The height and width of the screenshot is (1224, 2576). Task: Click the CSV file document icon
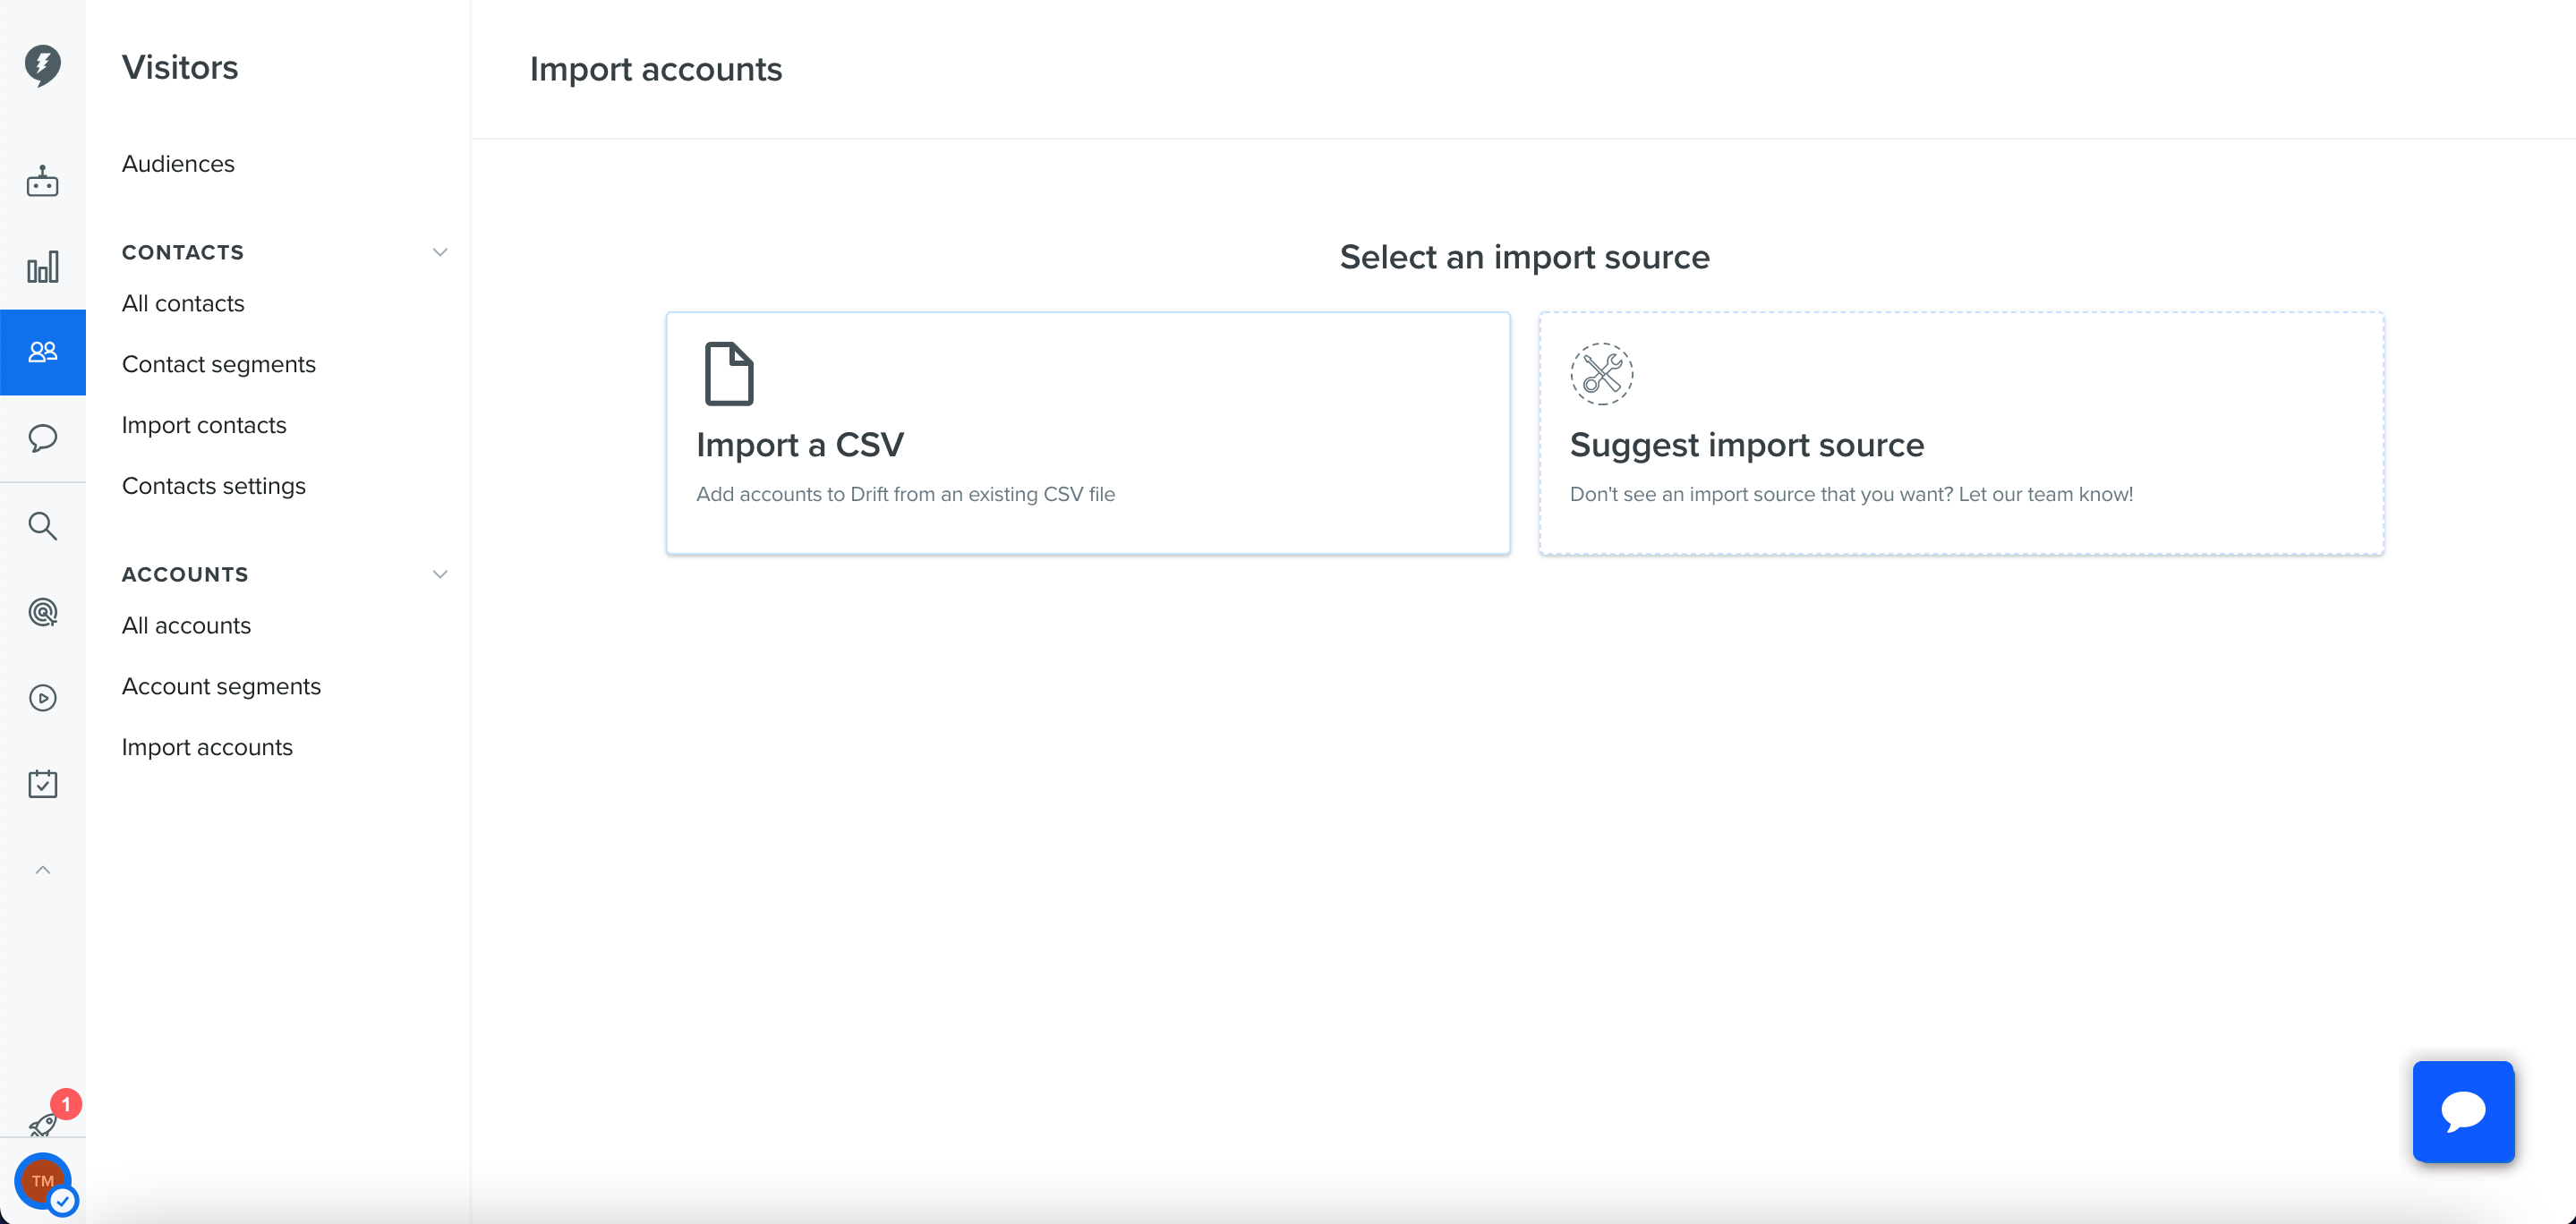pyautogui.click(x=729, y=374)
